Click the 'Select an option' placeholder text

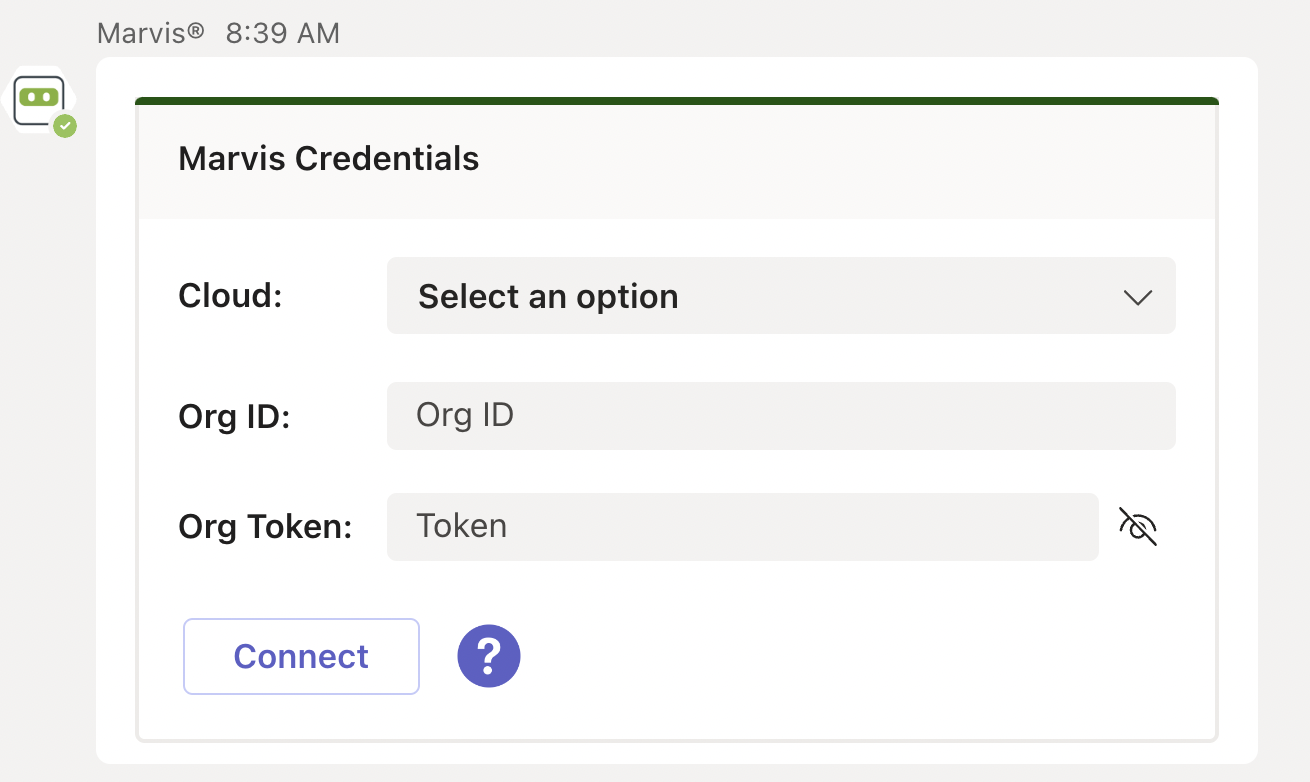tap(548, 297)
